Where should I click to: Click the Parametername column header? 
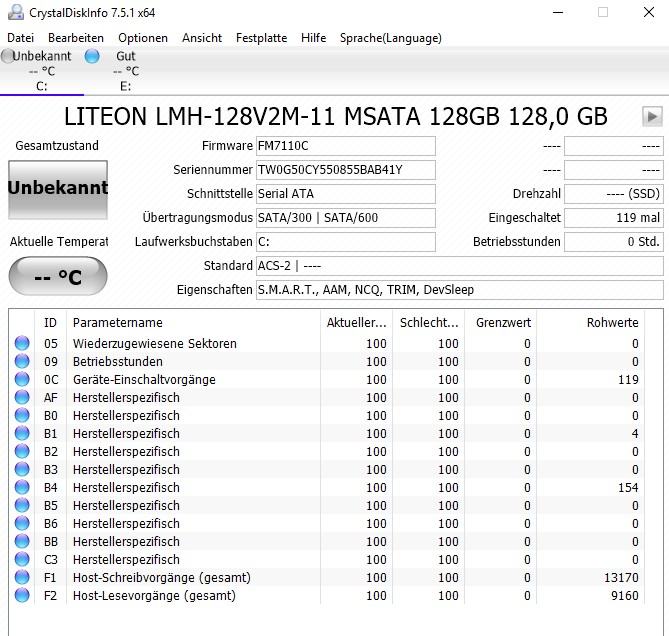click(193, 323)
